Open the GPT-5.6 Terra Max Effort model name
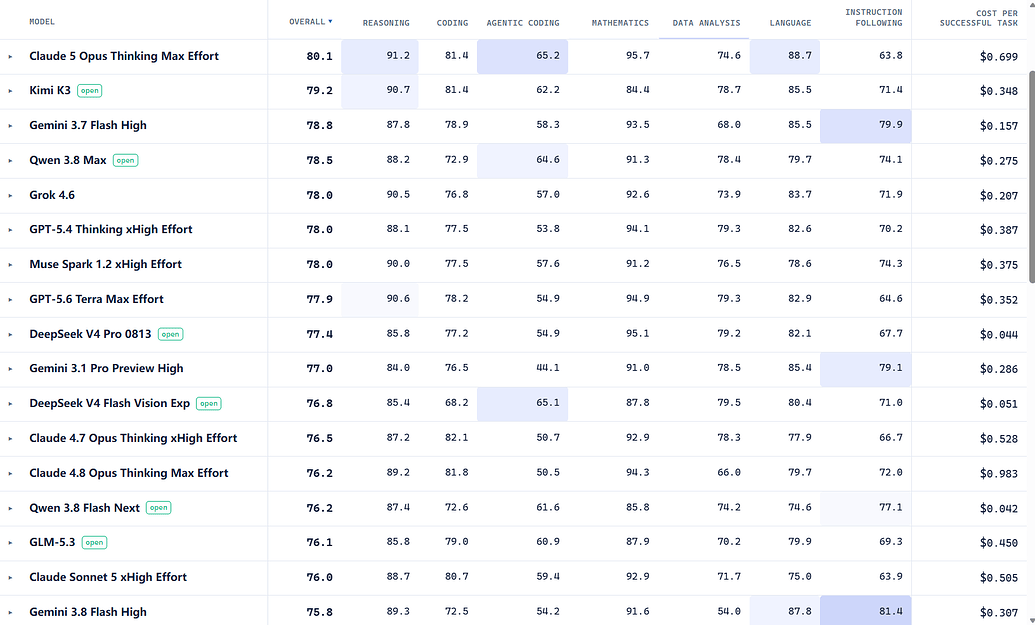 coord(96,299)
